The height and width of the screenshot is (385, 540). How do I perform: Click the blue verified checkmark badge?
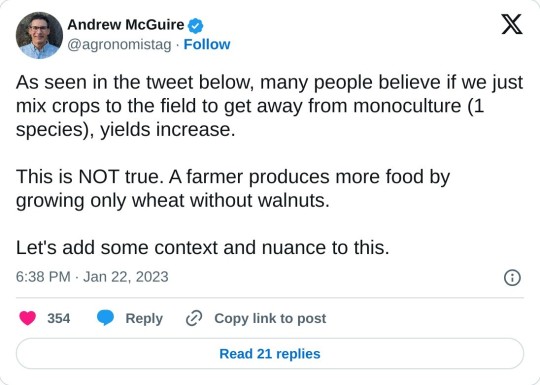point(196,25)
